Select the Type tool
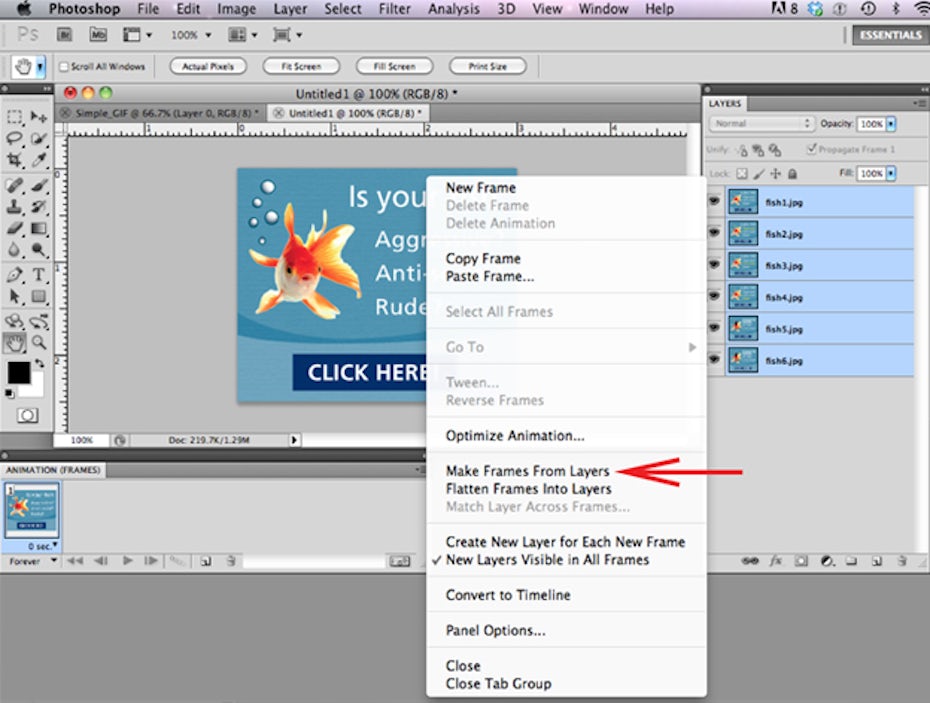Image resolution: width=930 pixels, height=703 pixels. coord(40,275)
